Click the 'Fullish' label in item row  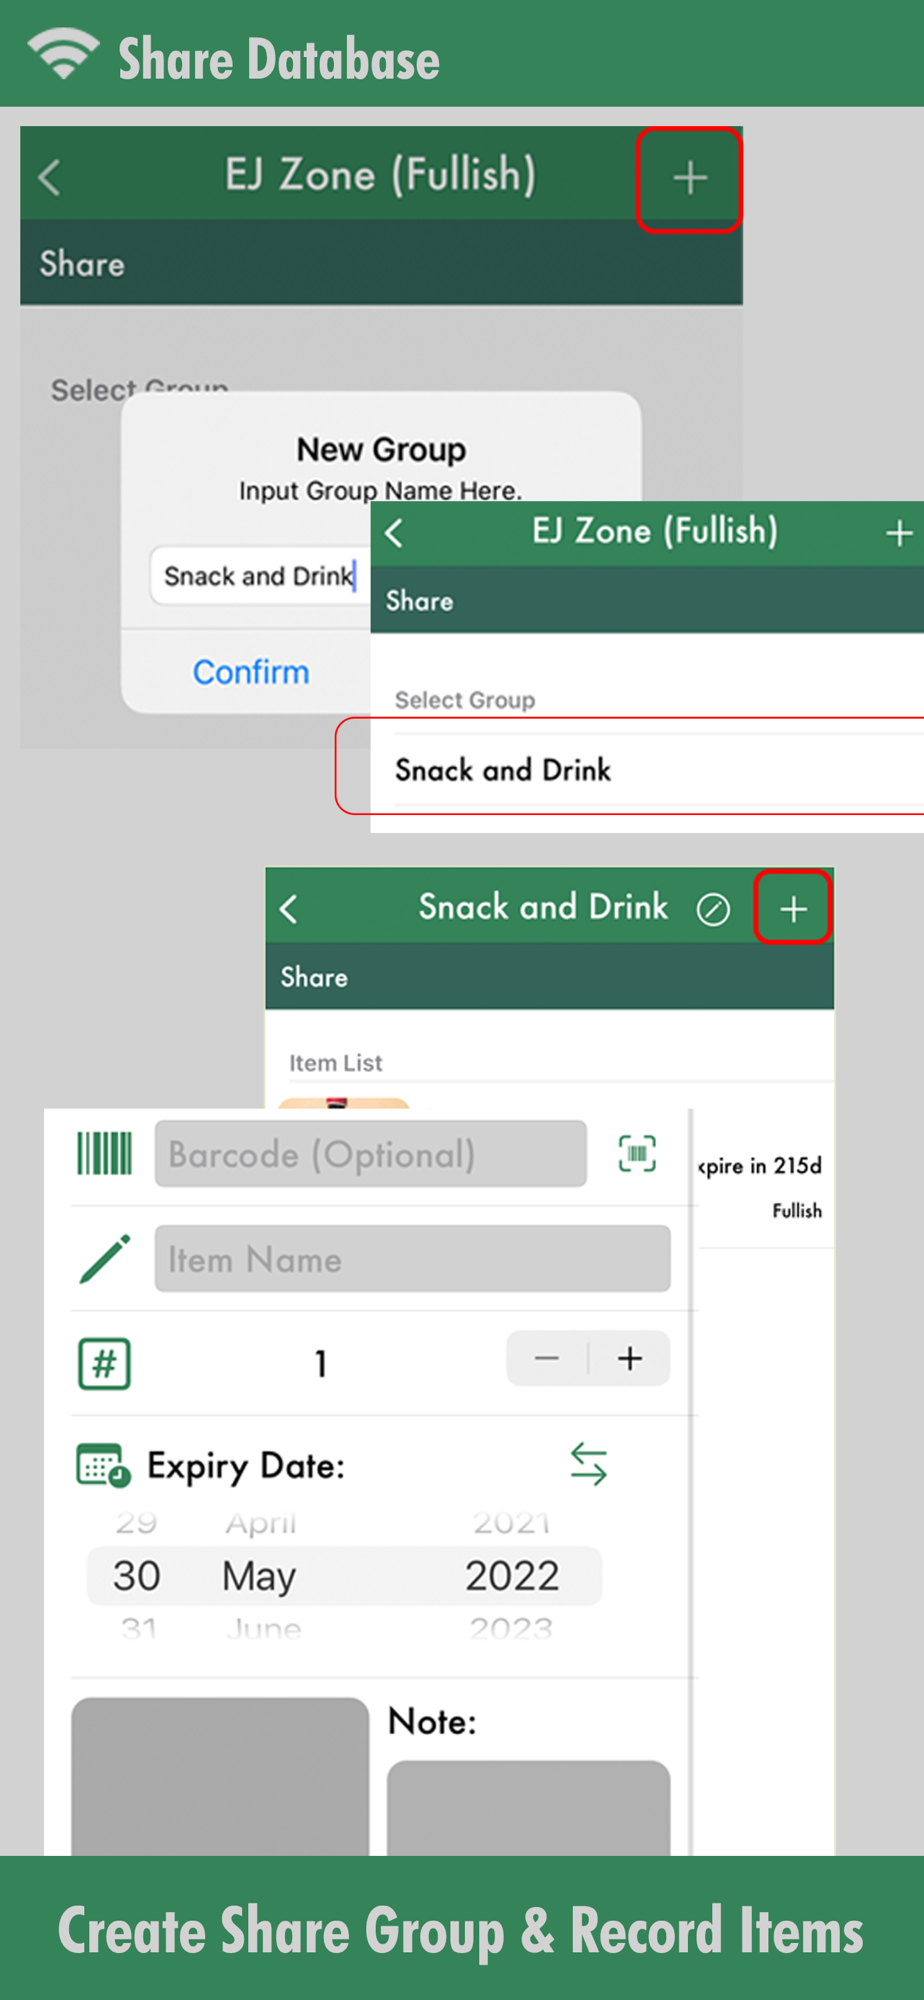[797, 1211]
